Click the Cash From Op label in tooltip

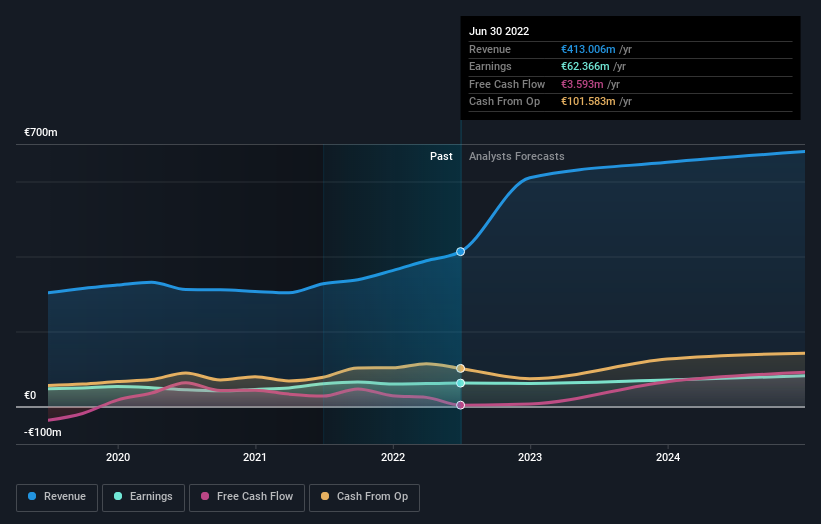pyautogui.click(x=504, y=102)
